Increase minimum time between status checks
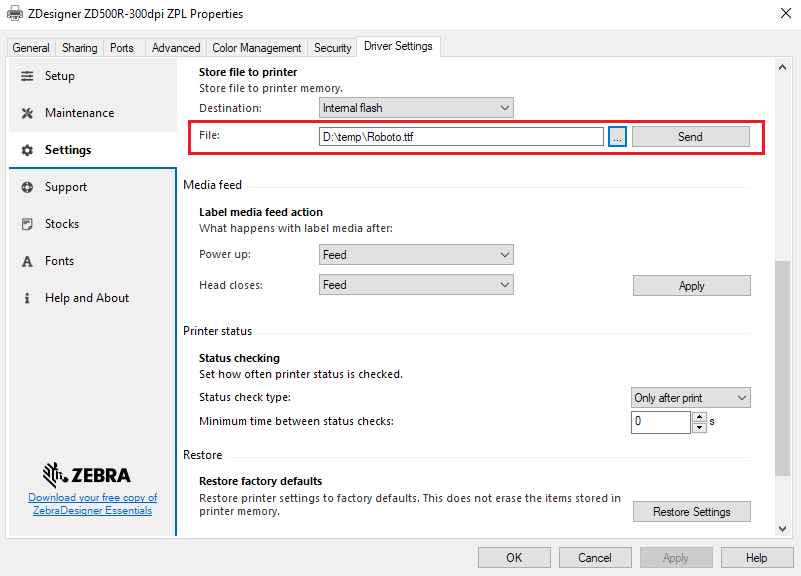The height and width of the screenshot is (576, 801). point(699,417)
